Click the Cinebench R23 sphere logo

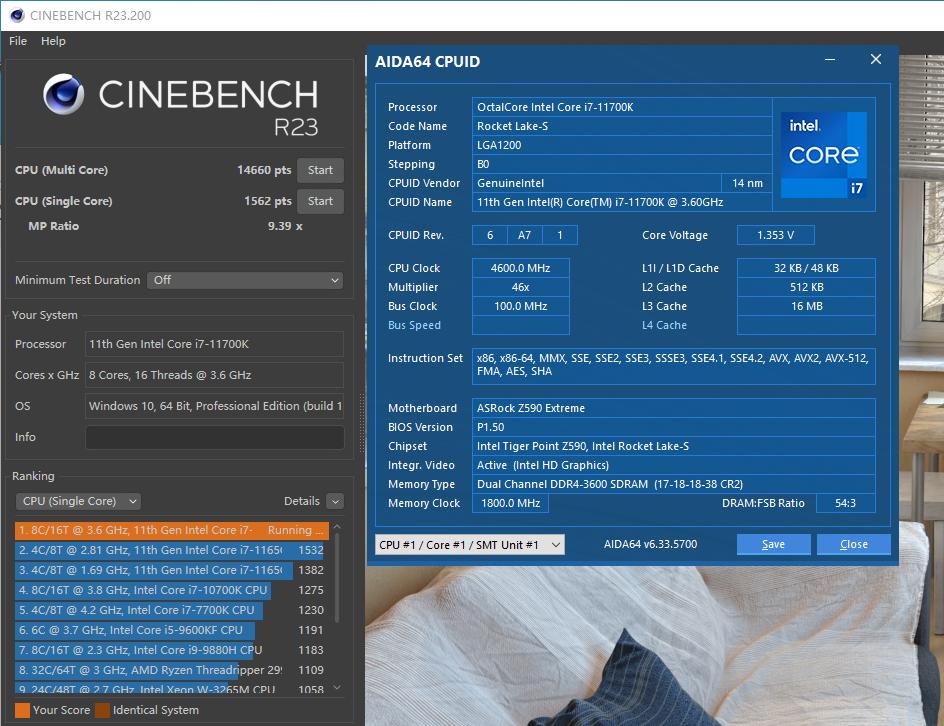click(64, 94)
